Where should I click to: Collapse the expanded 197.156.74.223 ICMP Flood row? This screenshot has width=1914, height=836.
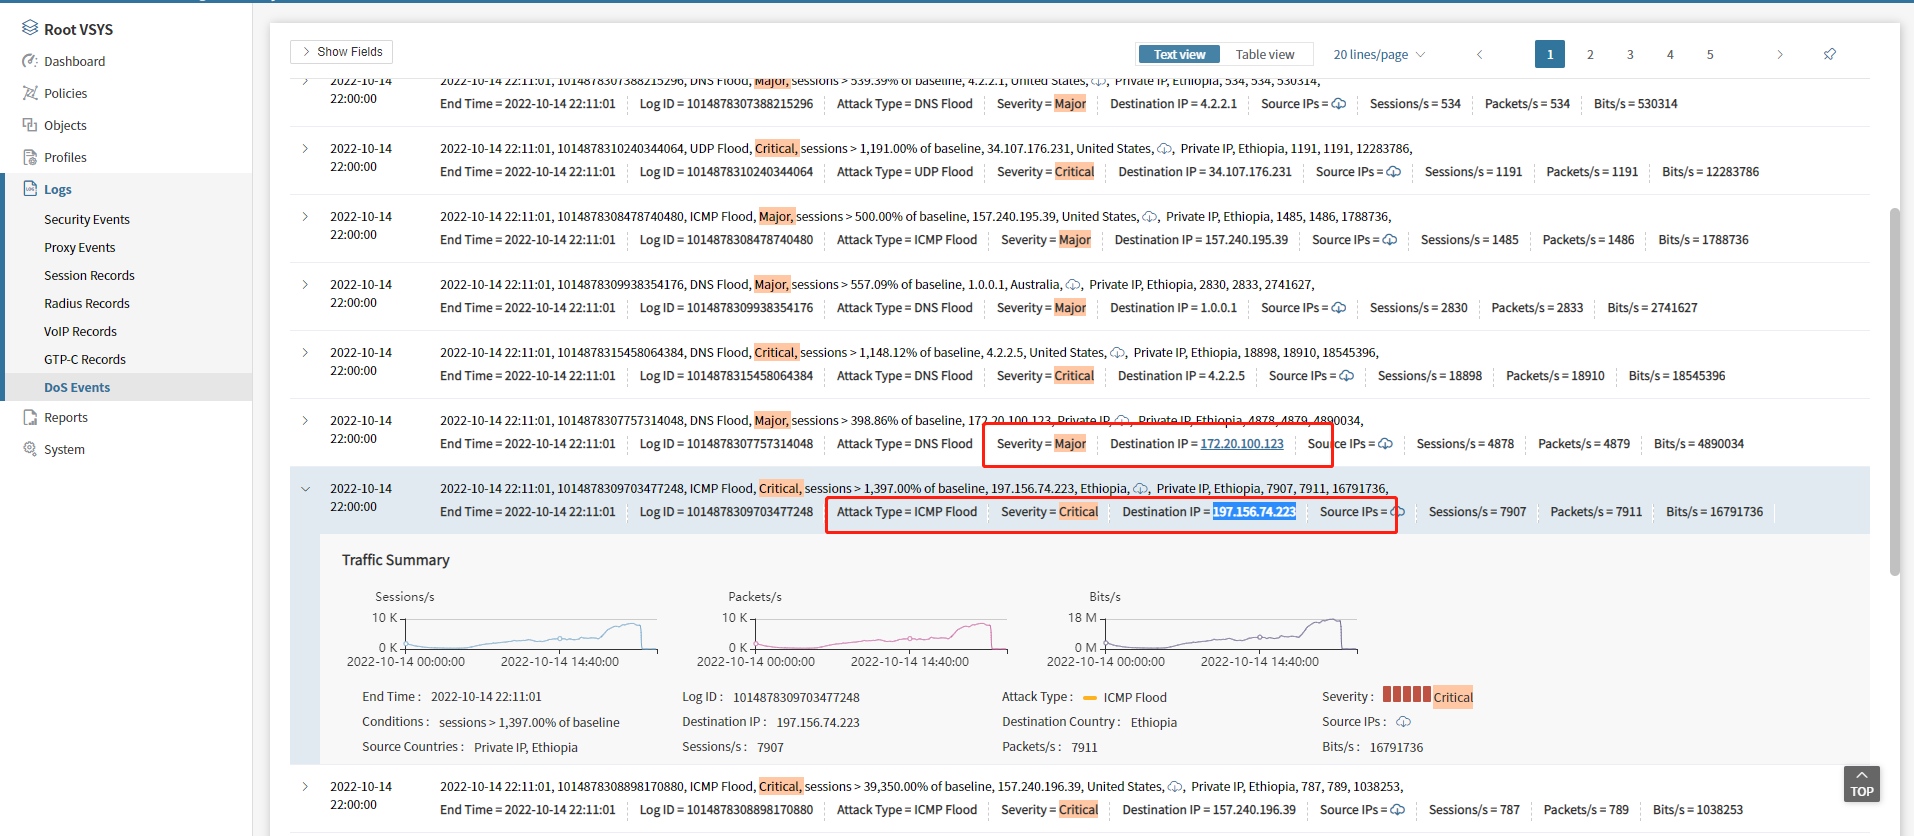(x=306, y=489)
